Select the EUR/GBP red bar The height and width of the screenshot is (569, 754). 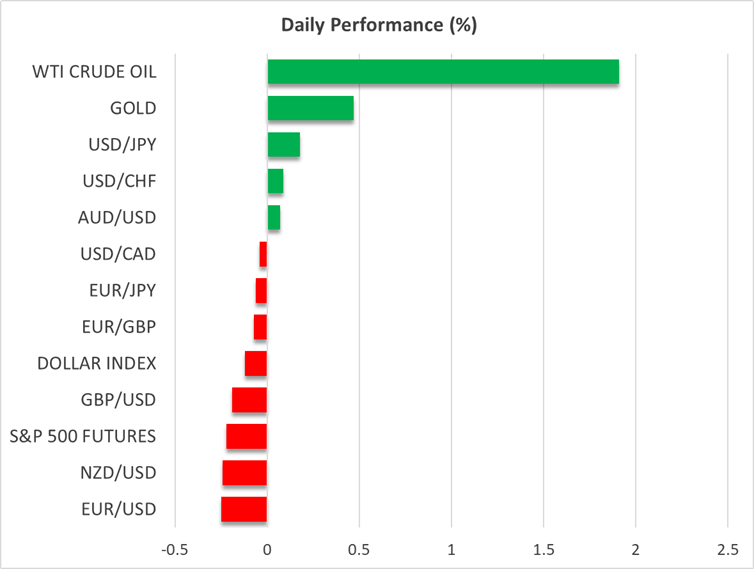(x=260, y=327)
